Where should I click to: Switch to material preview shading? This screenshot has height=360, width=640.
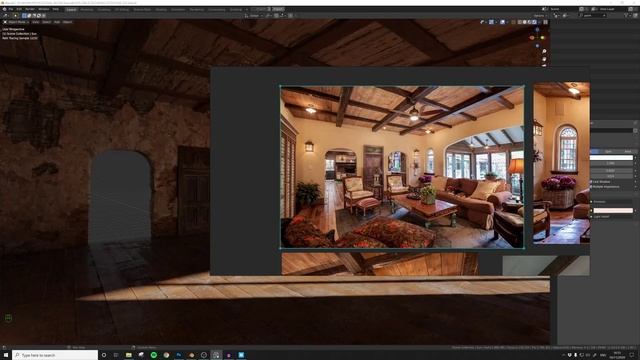click(529, 22)
